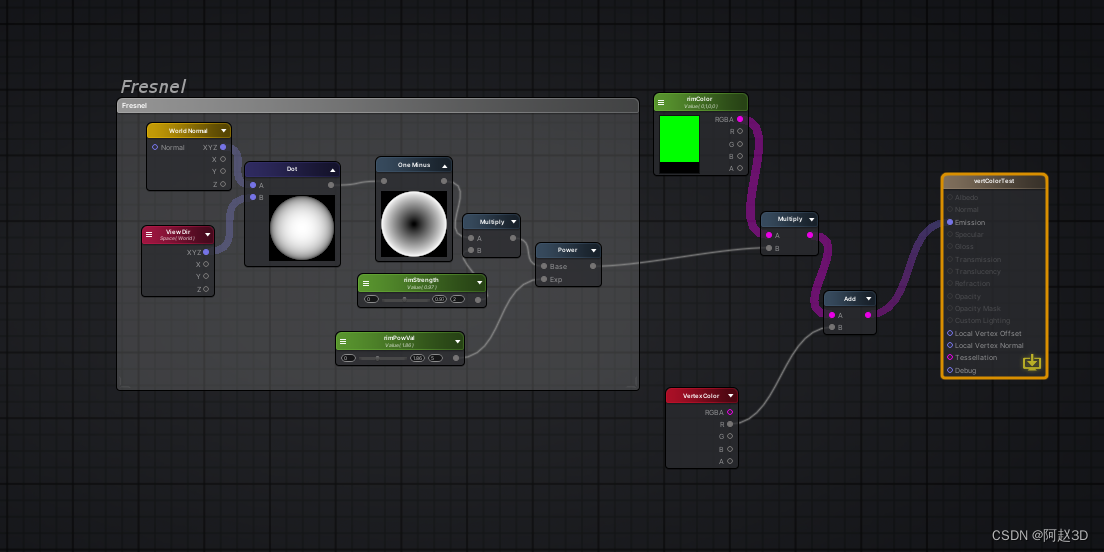Expand the World Normal node arrow
Screen dimensions: 1104x552
pyautogui.click(x=223, y=131)
